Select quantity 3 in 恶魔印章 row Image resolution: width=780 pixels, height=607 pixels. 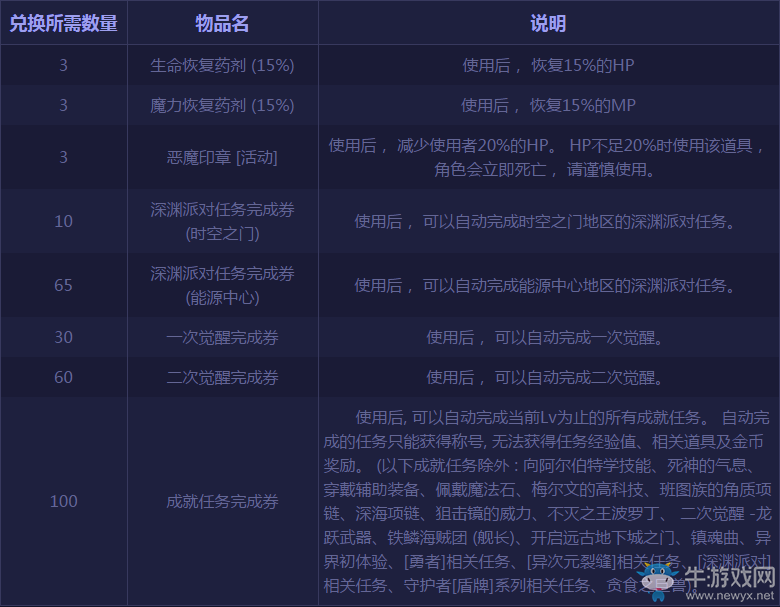64,157
